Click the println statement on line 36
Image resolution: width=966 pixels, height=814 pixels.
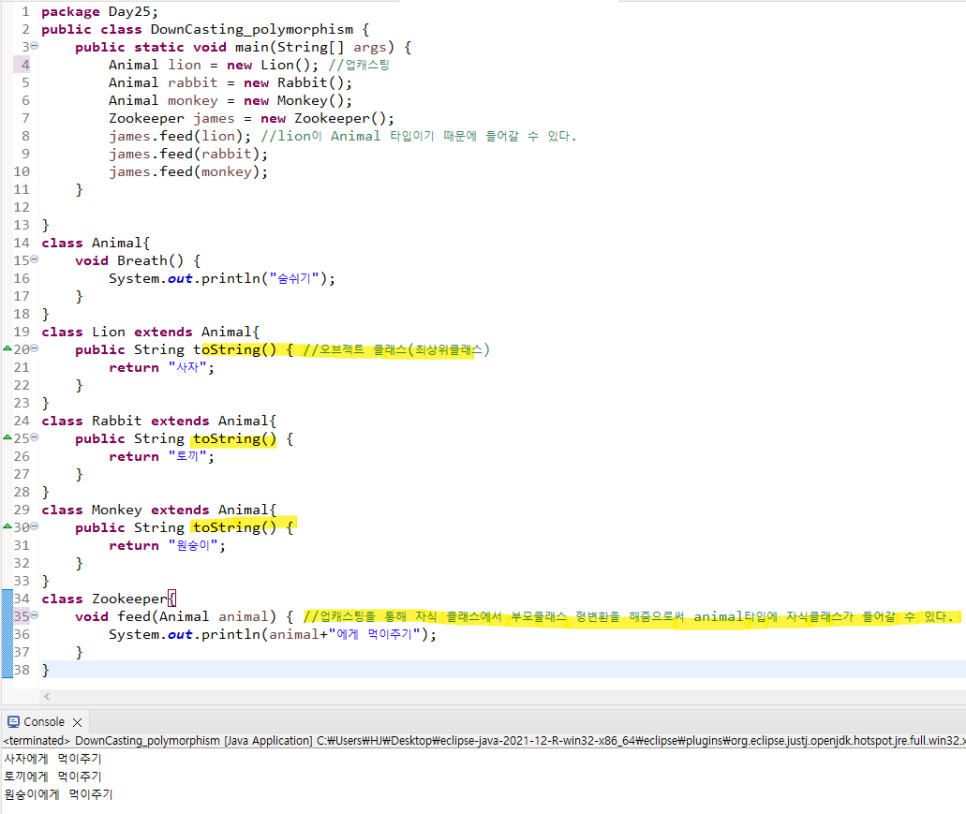pyautogui.click(x=272, y=634)
